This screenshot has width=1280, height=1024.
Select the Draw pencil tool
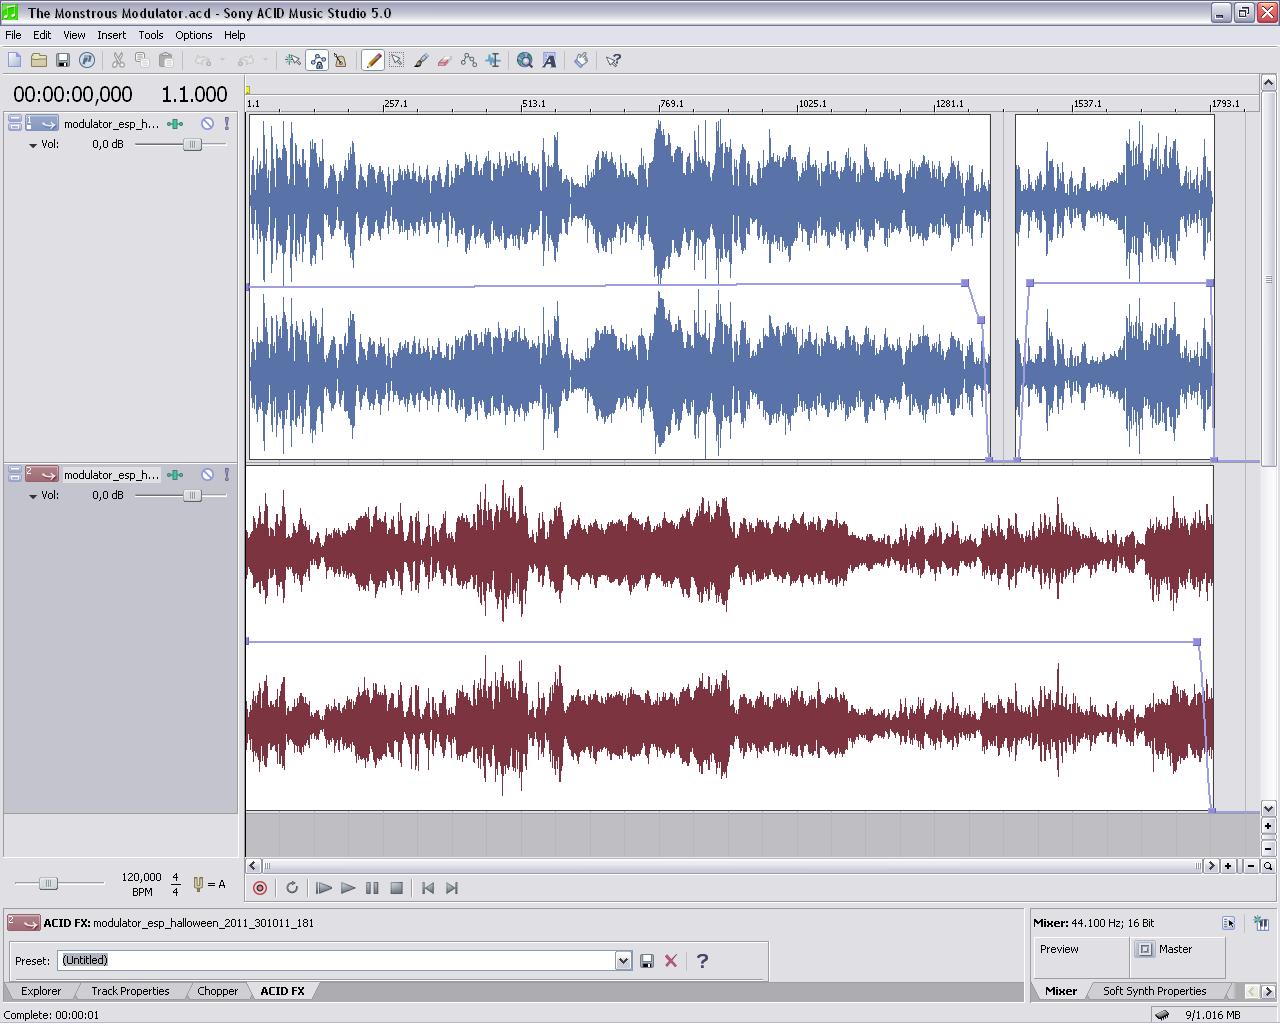[372, 60]
